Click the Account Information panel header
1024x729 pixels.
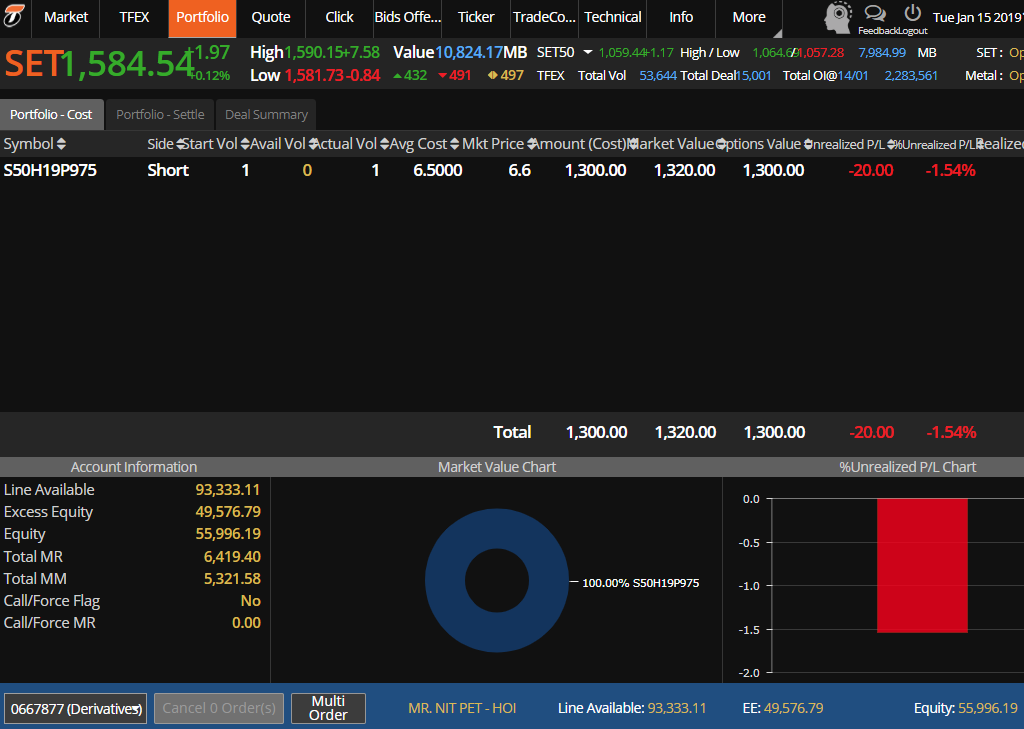[134, 467]
